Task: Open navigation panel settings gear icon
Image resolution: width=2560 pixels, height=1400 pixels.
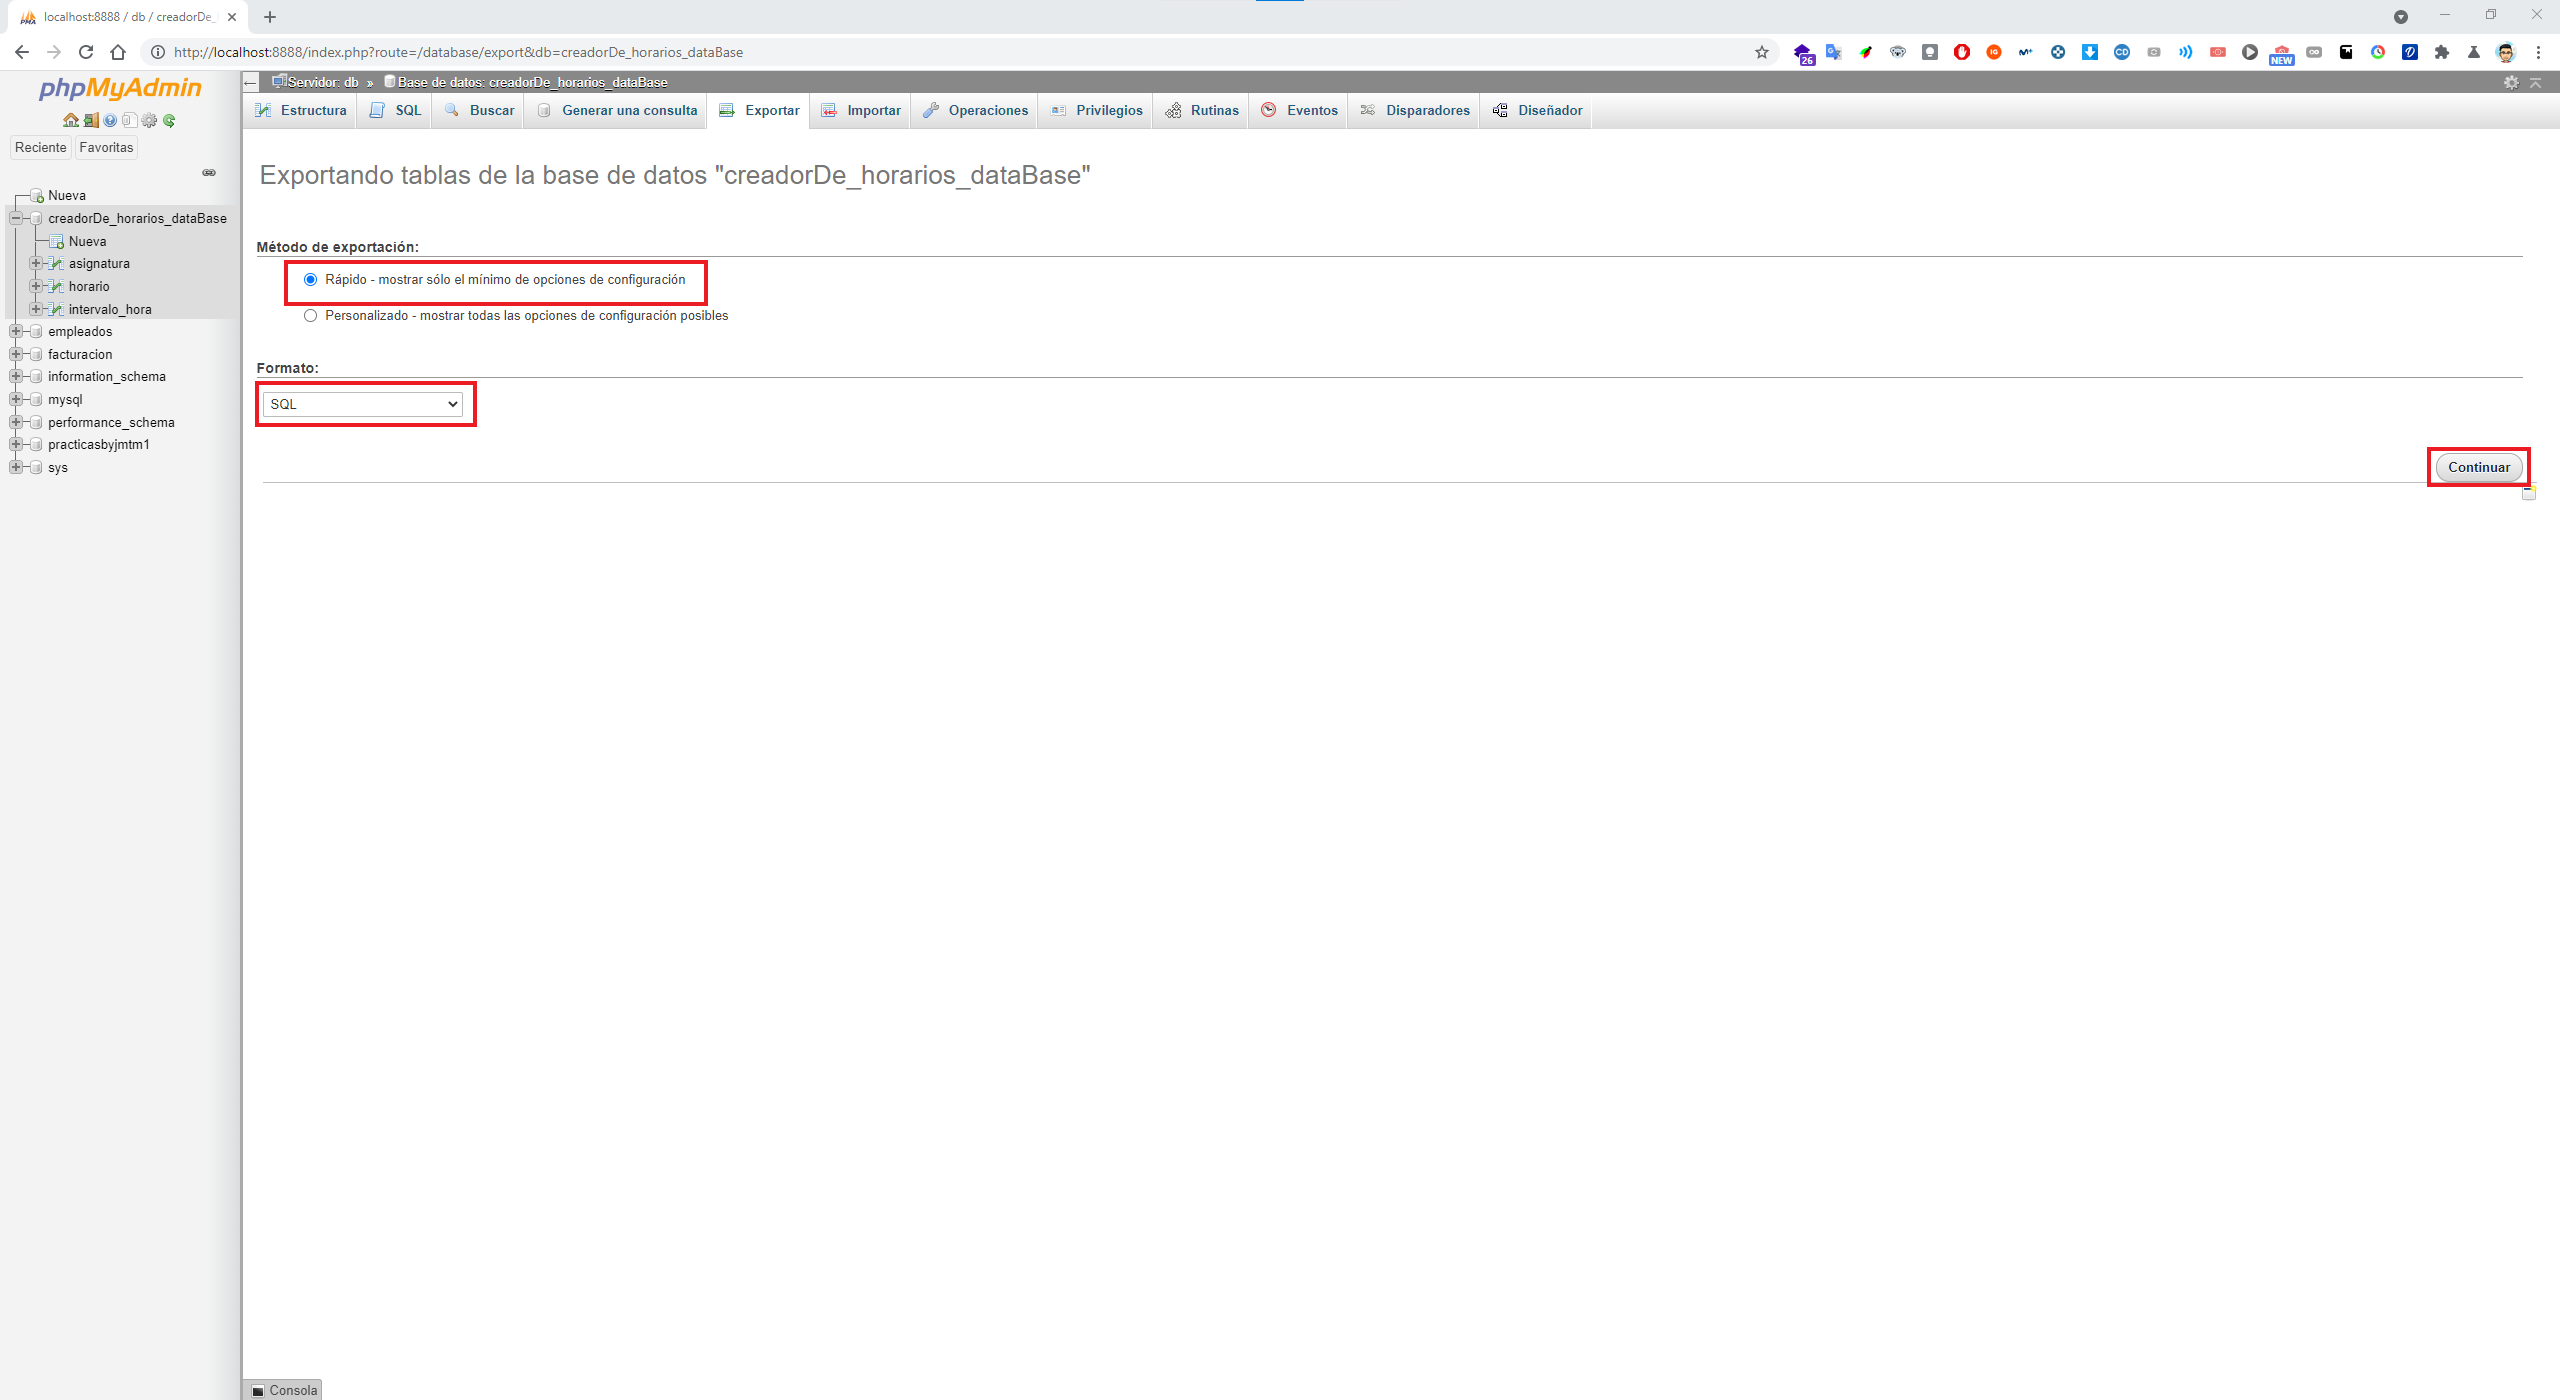Action: click(149, 121)
